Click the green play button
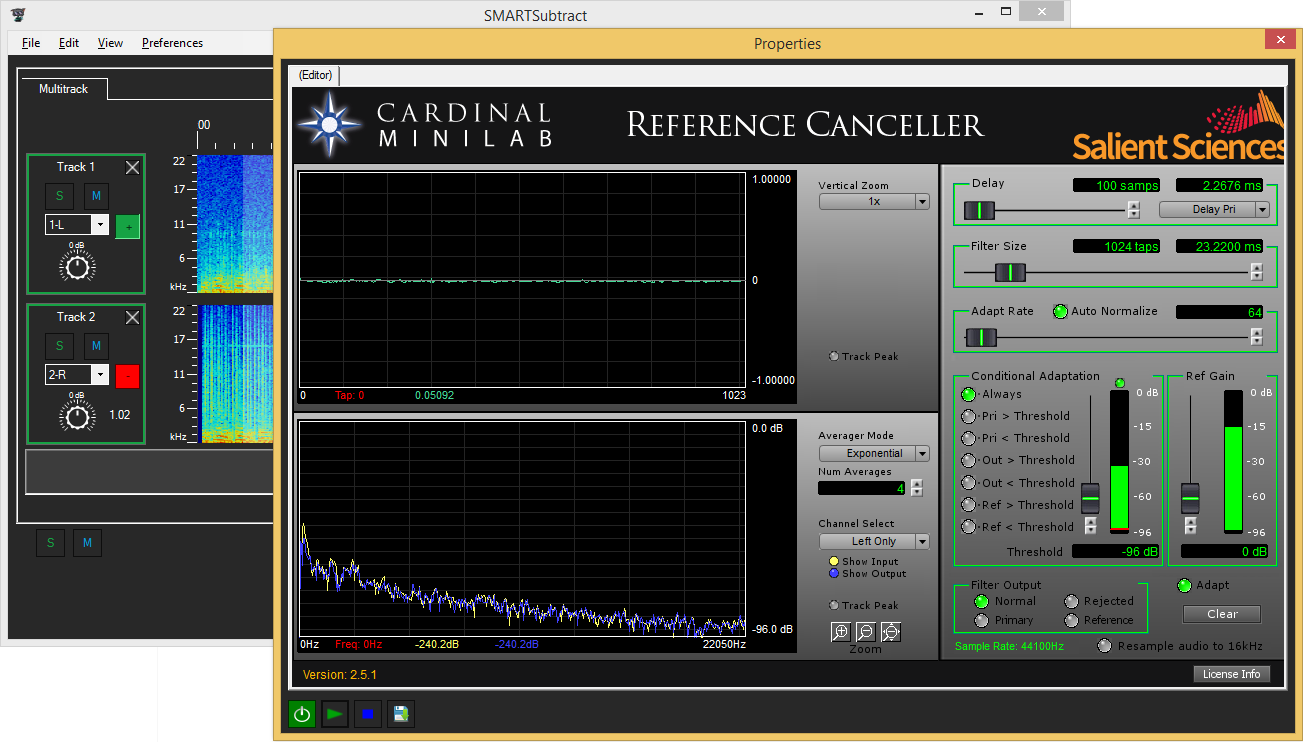The image size is (1303, 742). click(335, 714)
